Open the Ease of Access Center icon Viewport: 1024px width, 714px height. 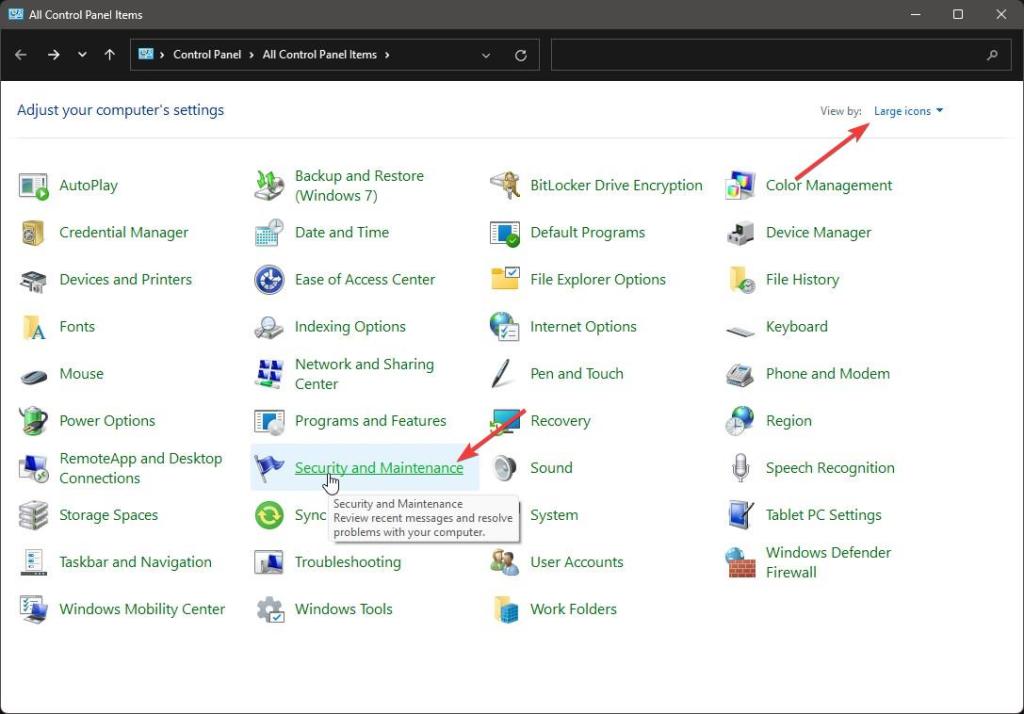coord(269,280)
